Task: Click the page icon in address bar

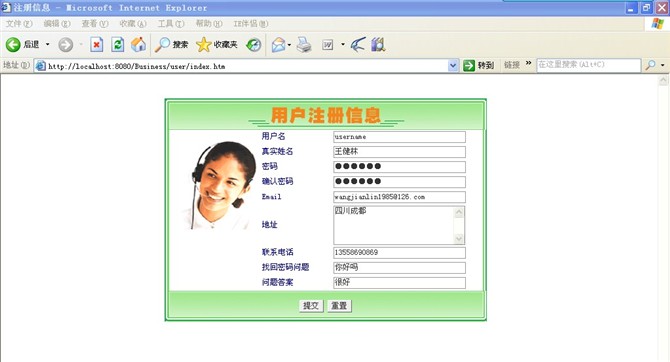Action: 41,66
